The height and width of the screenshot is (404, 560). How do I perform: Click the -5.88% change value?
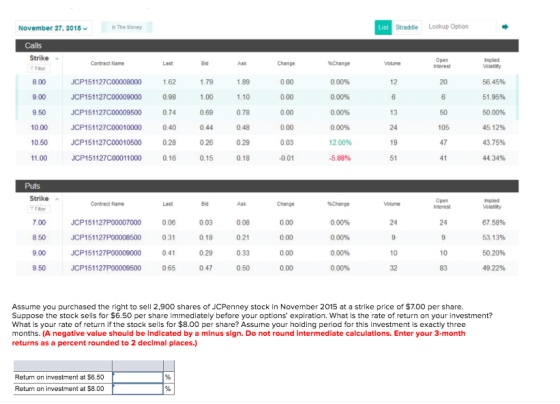[340, 158]
